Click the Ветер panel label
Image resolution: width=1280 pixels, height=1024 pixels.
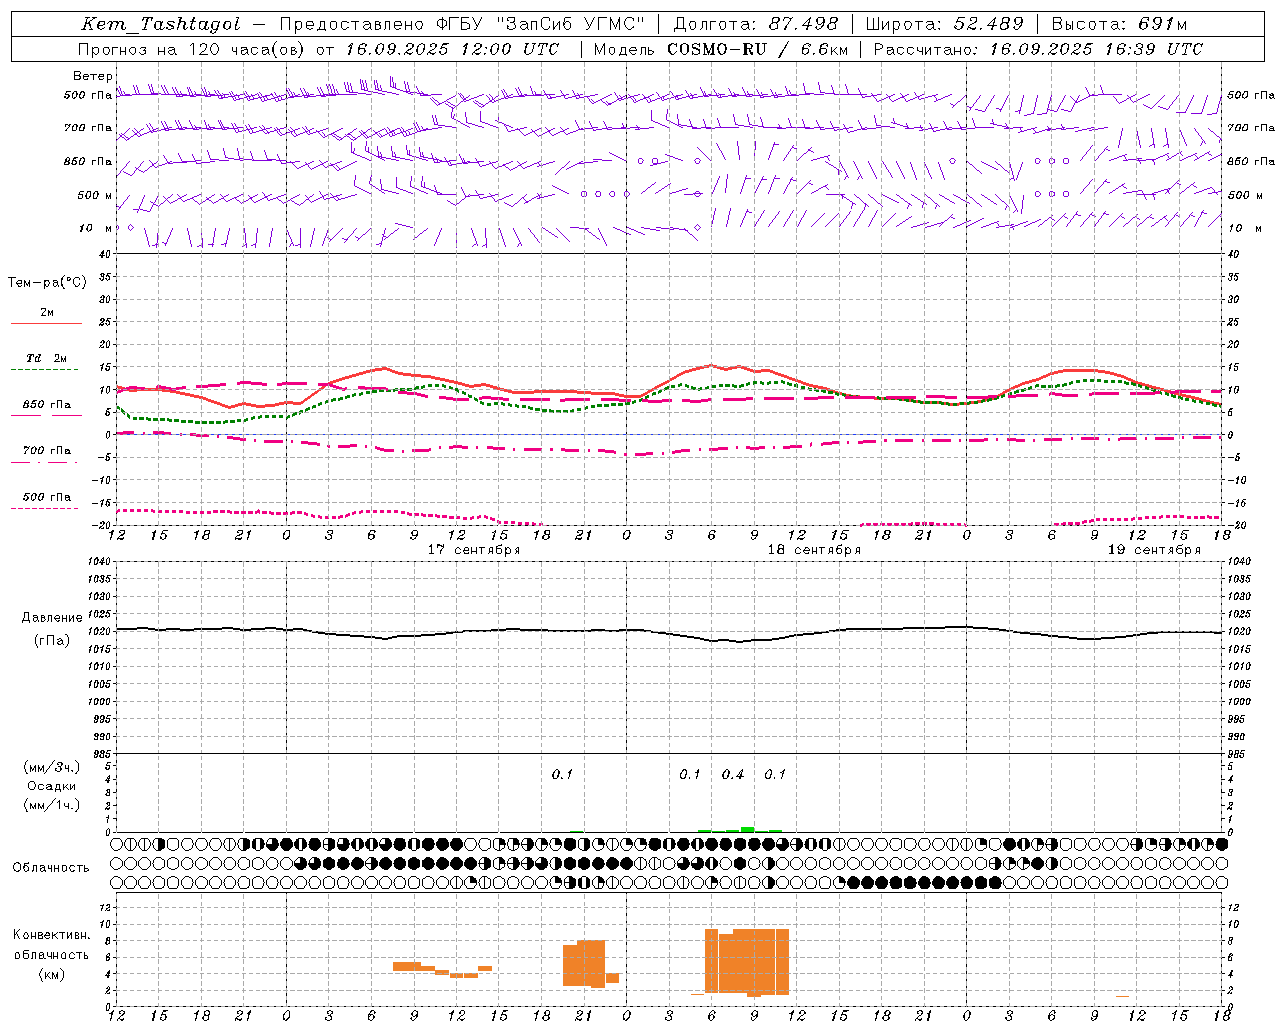pyautogui.click(x=93, y=76)
